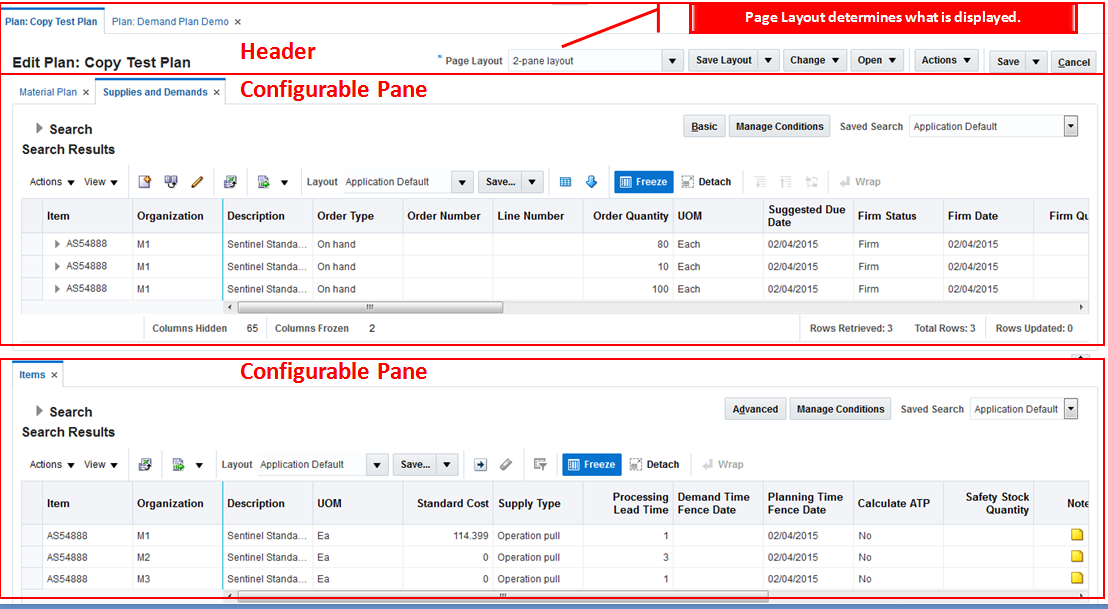The width and height of the screenshot is (1108, 609).
Task: Click the refresh icon in Supplies and Demands toolbar
Action: point(230,182)
